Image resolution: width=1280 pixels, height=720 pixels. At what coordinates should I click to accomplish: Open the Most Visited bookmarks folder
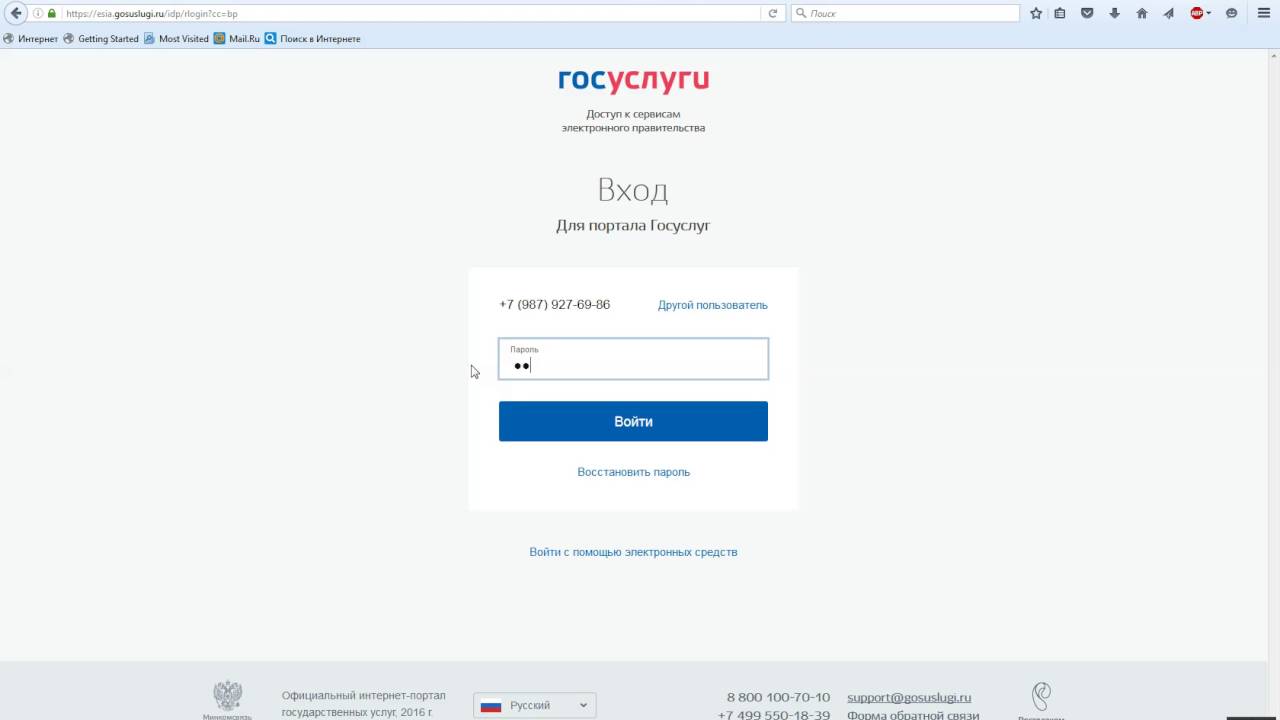(177, 39)
